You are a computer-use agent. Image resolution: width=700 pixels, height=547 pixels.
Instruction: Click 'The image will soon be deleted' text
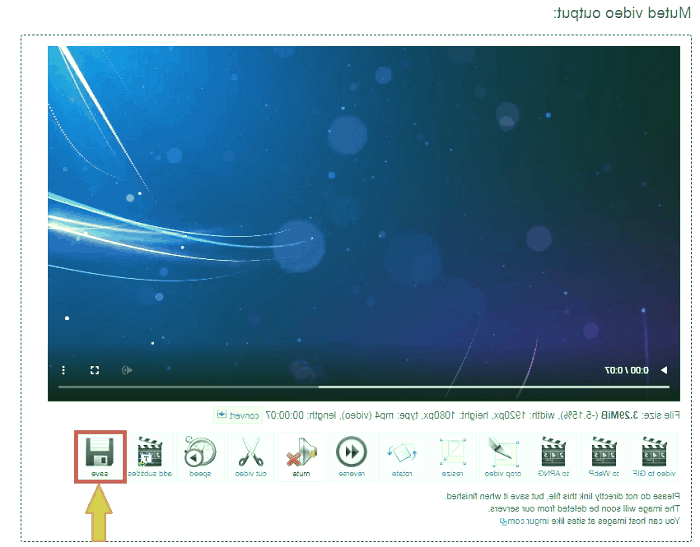pos(584,509)
